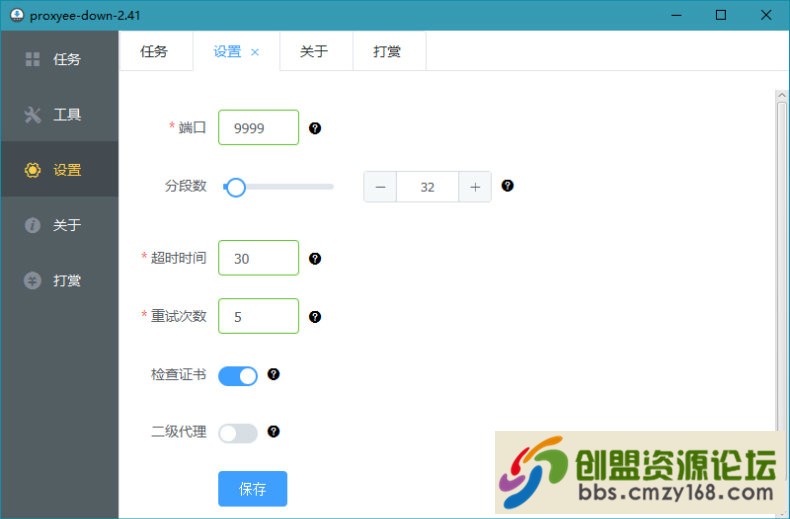Click the 分段数 slider handle
Image resolution: width=790 pixels, height=519 pixels.
coord(235,187)
